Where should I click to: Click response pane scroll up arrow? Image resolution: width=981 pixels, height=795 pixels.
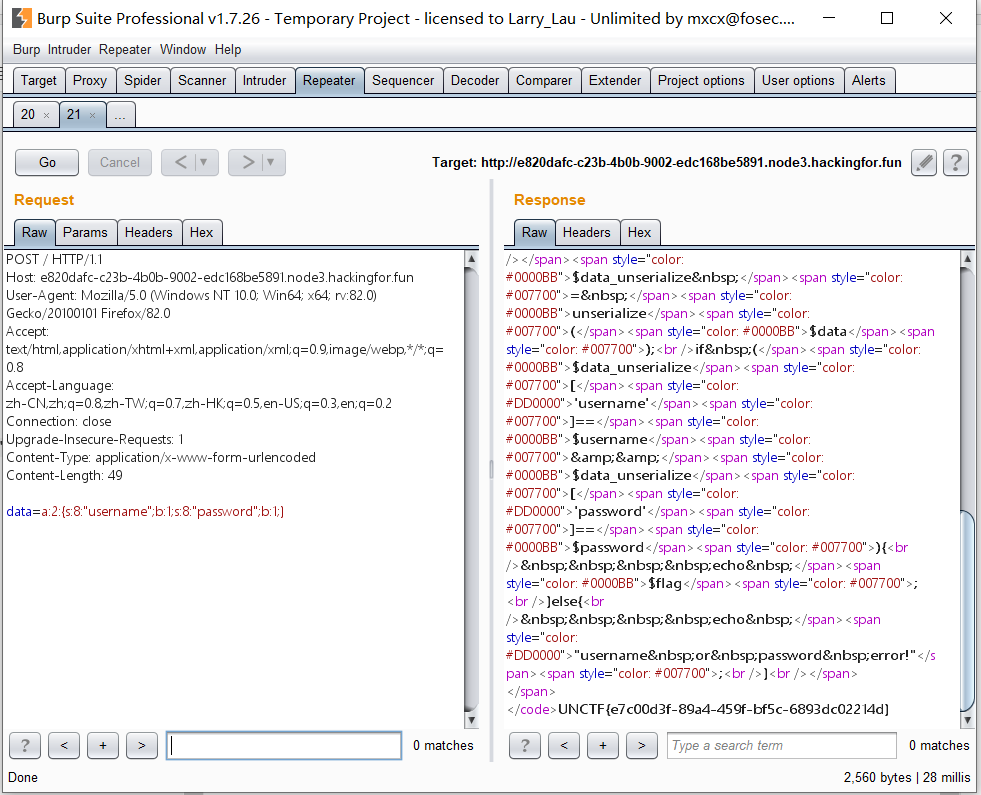tap(967, 258)
